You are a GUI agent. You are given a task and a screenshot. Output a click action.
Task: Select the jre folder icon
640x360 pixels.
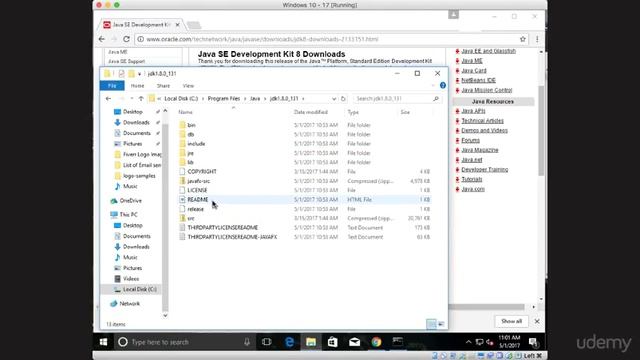[x=182, y=153]
